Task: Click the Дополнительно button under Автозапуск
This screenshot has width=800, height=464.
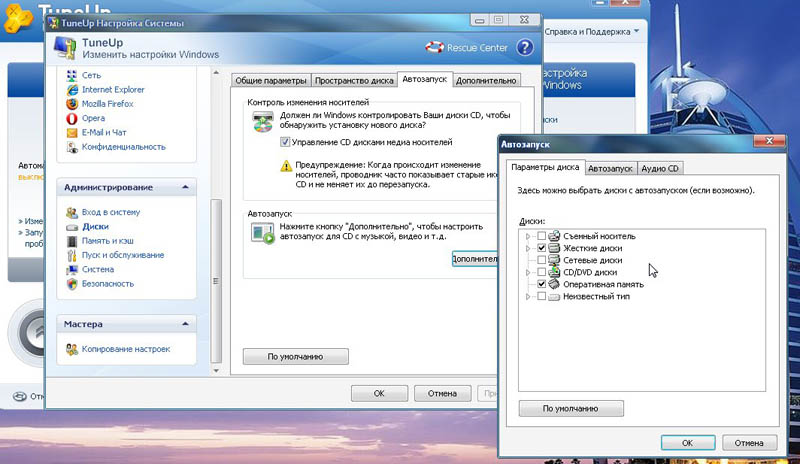Action: pyautogui.click(x=474, y=259)
